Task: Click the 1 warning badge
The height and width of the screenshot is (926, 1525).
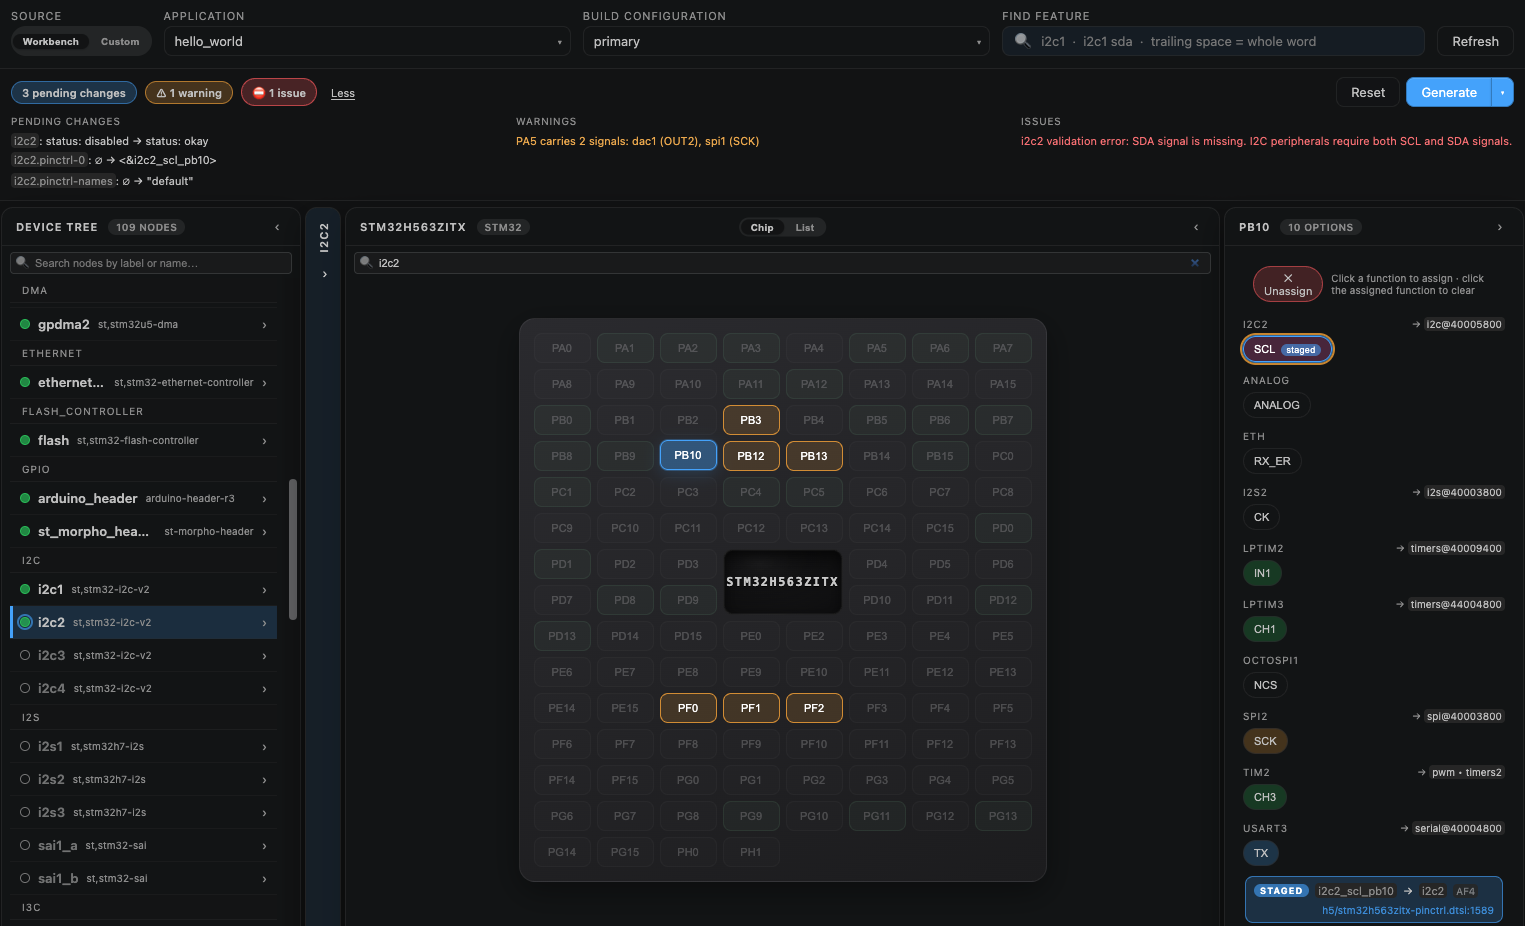Action: [x=189, y=93]
